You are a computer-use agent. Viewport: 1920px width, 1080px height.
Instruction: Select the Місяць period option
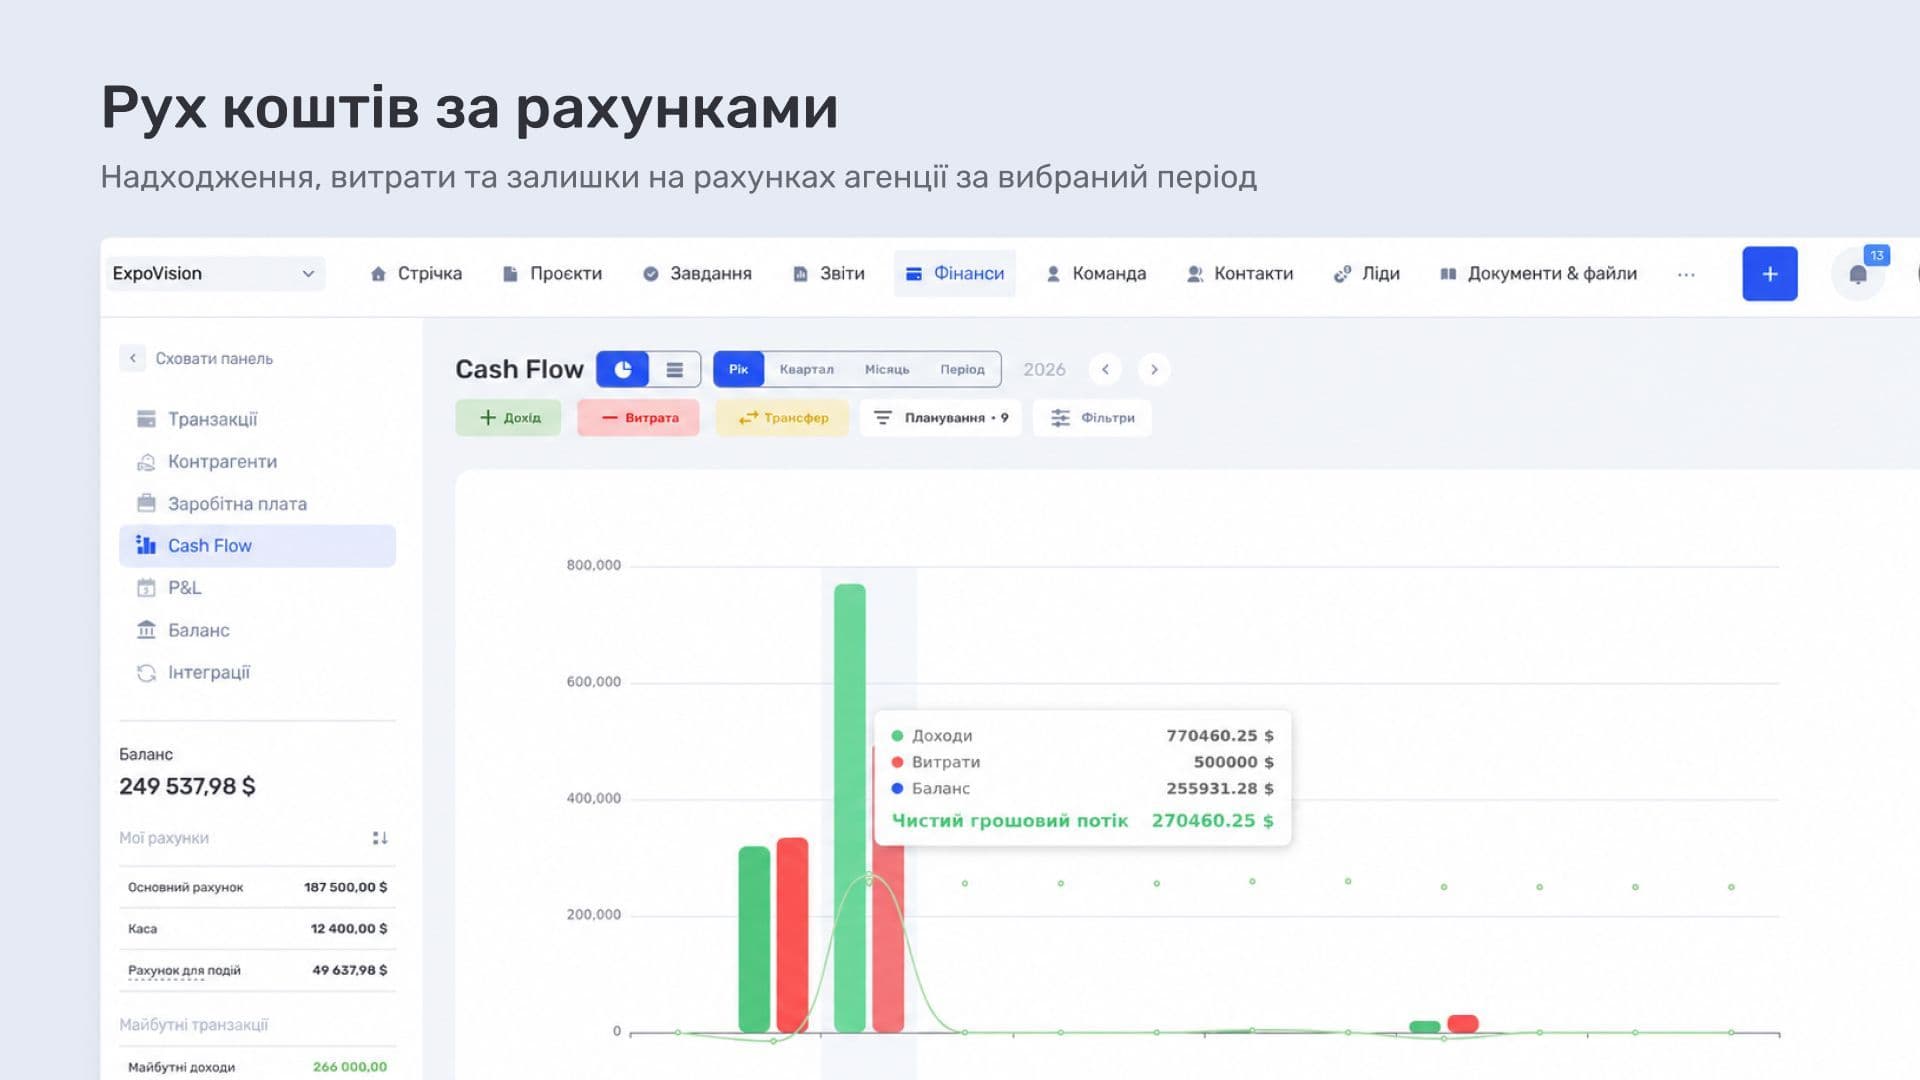point(887,369)
